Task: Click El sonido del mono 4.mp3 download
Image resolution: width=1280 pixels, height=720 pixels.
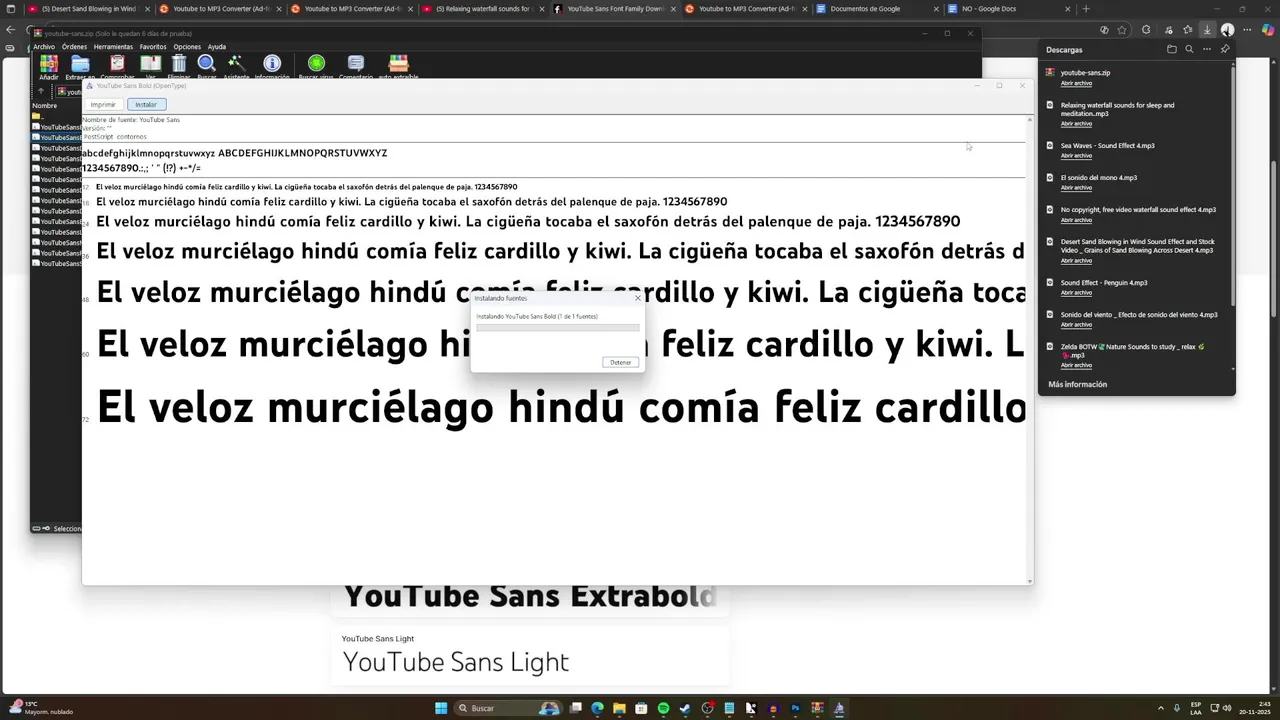Action: coord(1099,178)
